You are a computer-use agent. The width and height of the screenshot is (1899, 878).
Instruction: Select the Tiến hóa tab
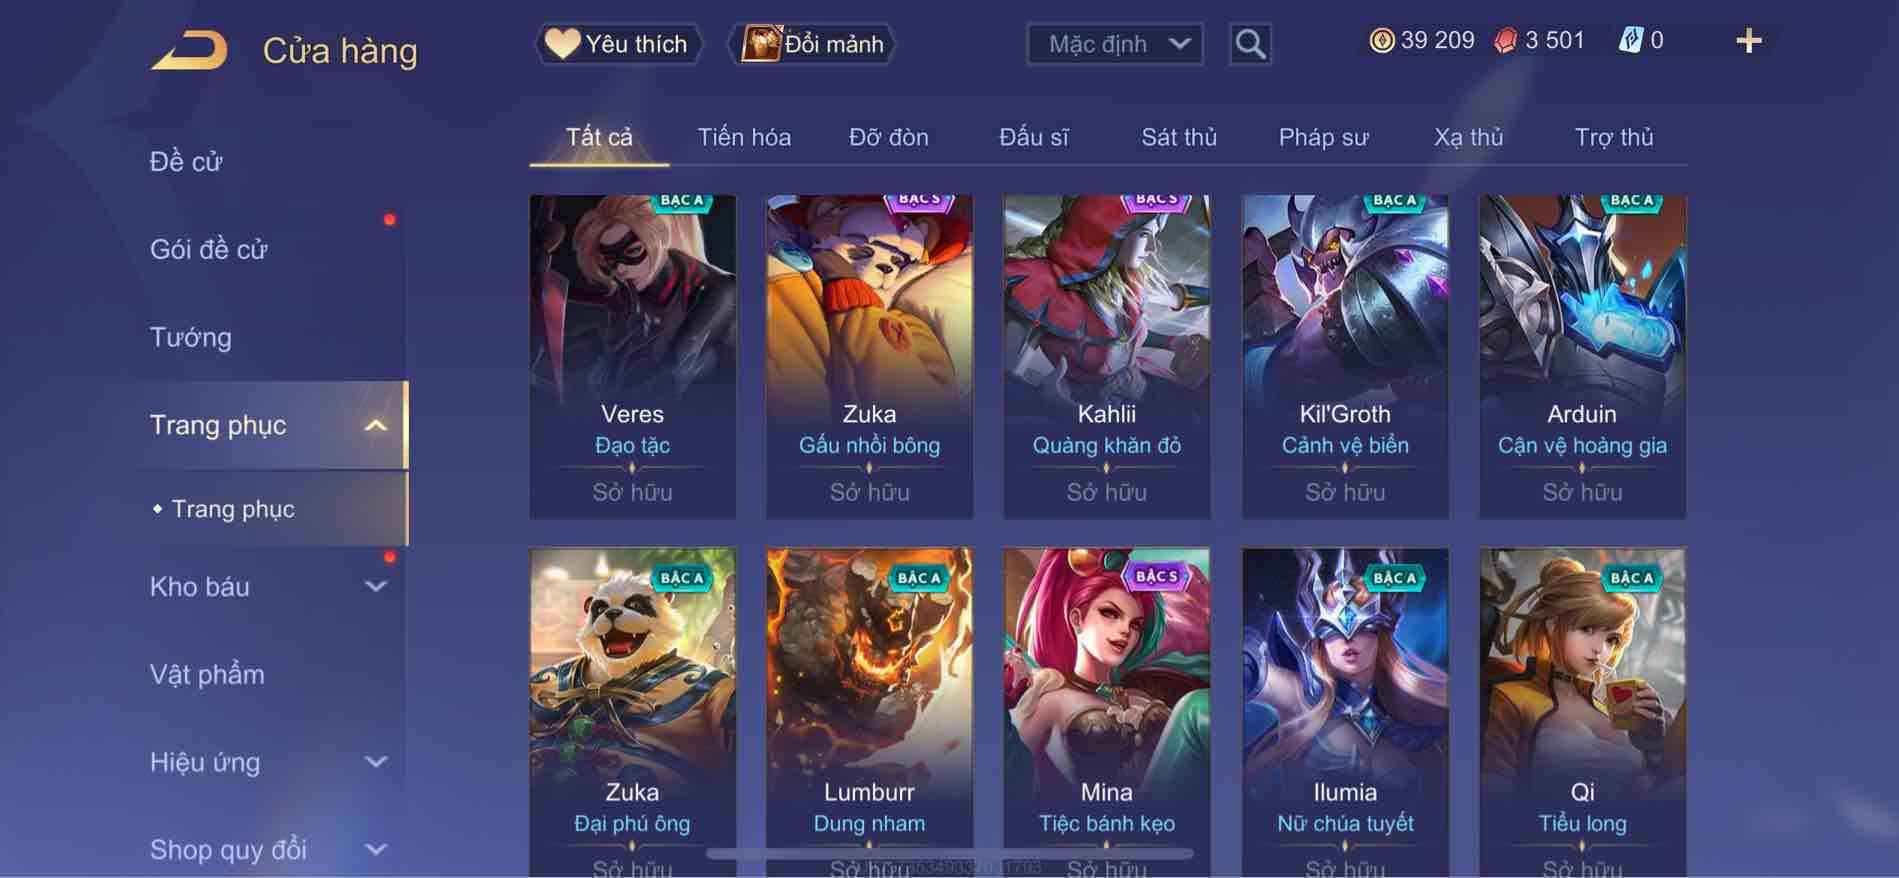[744, 137]
